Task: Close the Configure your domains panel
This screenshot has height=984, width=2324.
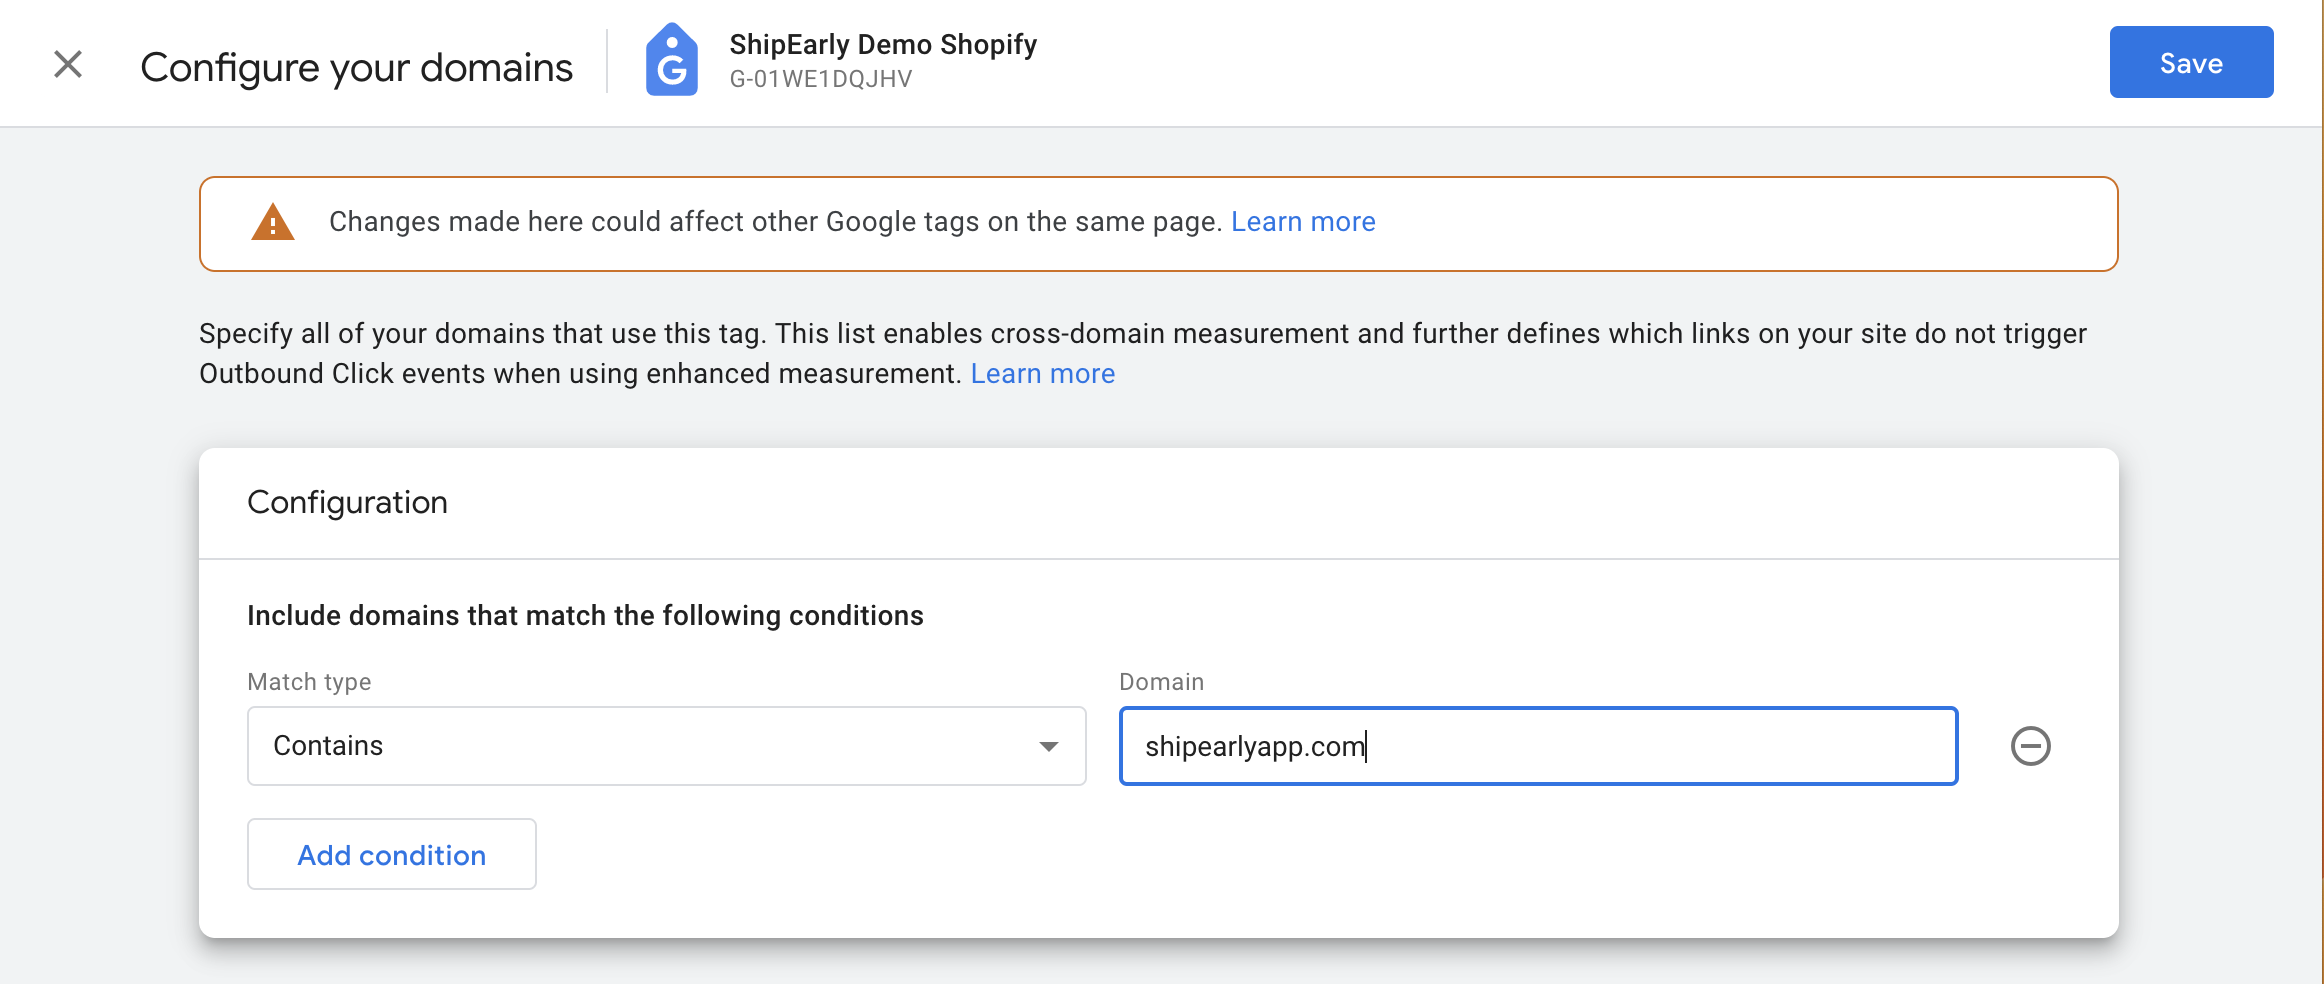Action: 68,64
